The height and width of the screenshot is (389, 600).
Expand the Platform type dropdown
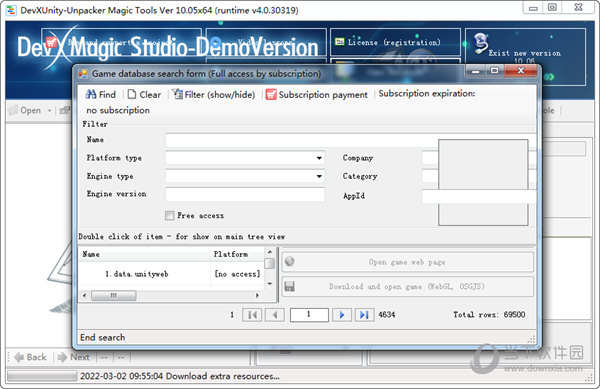(x=319, y=158)
